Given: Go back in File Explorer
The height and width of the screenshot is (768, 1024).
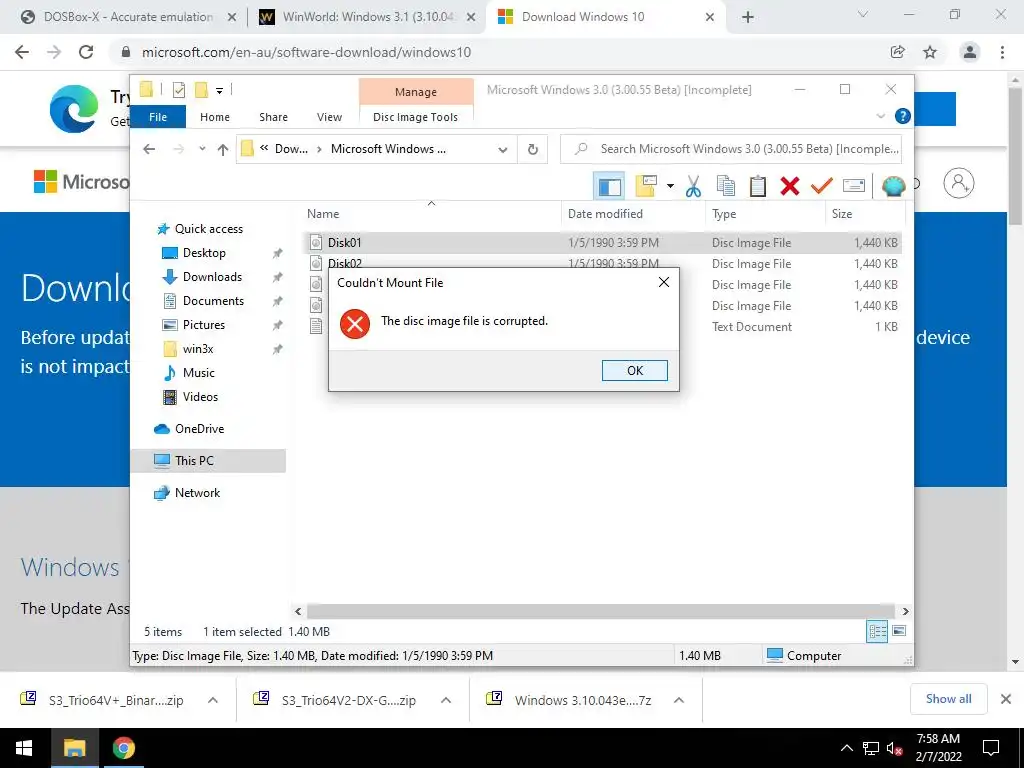Looking at the screenshot, I should [149, 150].
